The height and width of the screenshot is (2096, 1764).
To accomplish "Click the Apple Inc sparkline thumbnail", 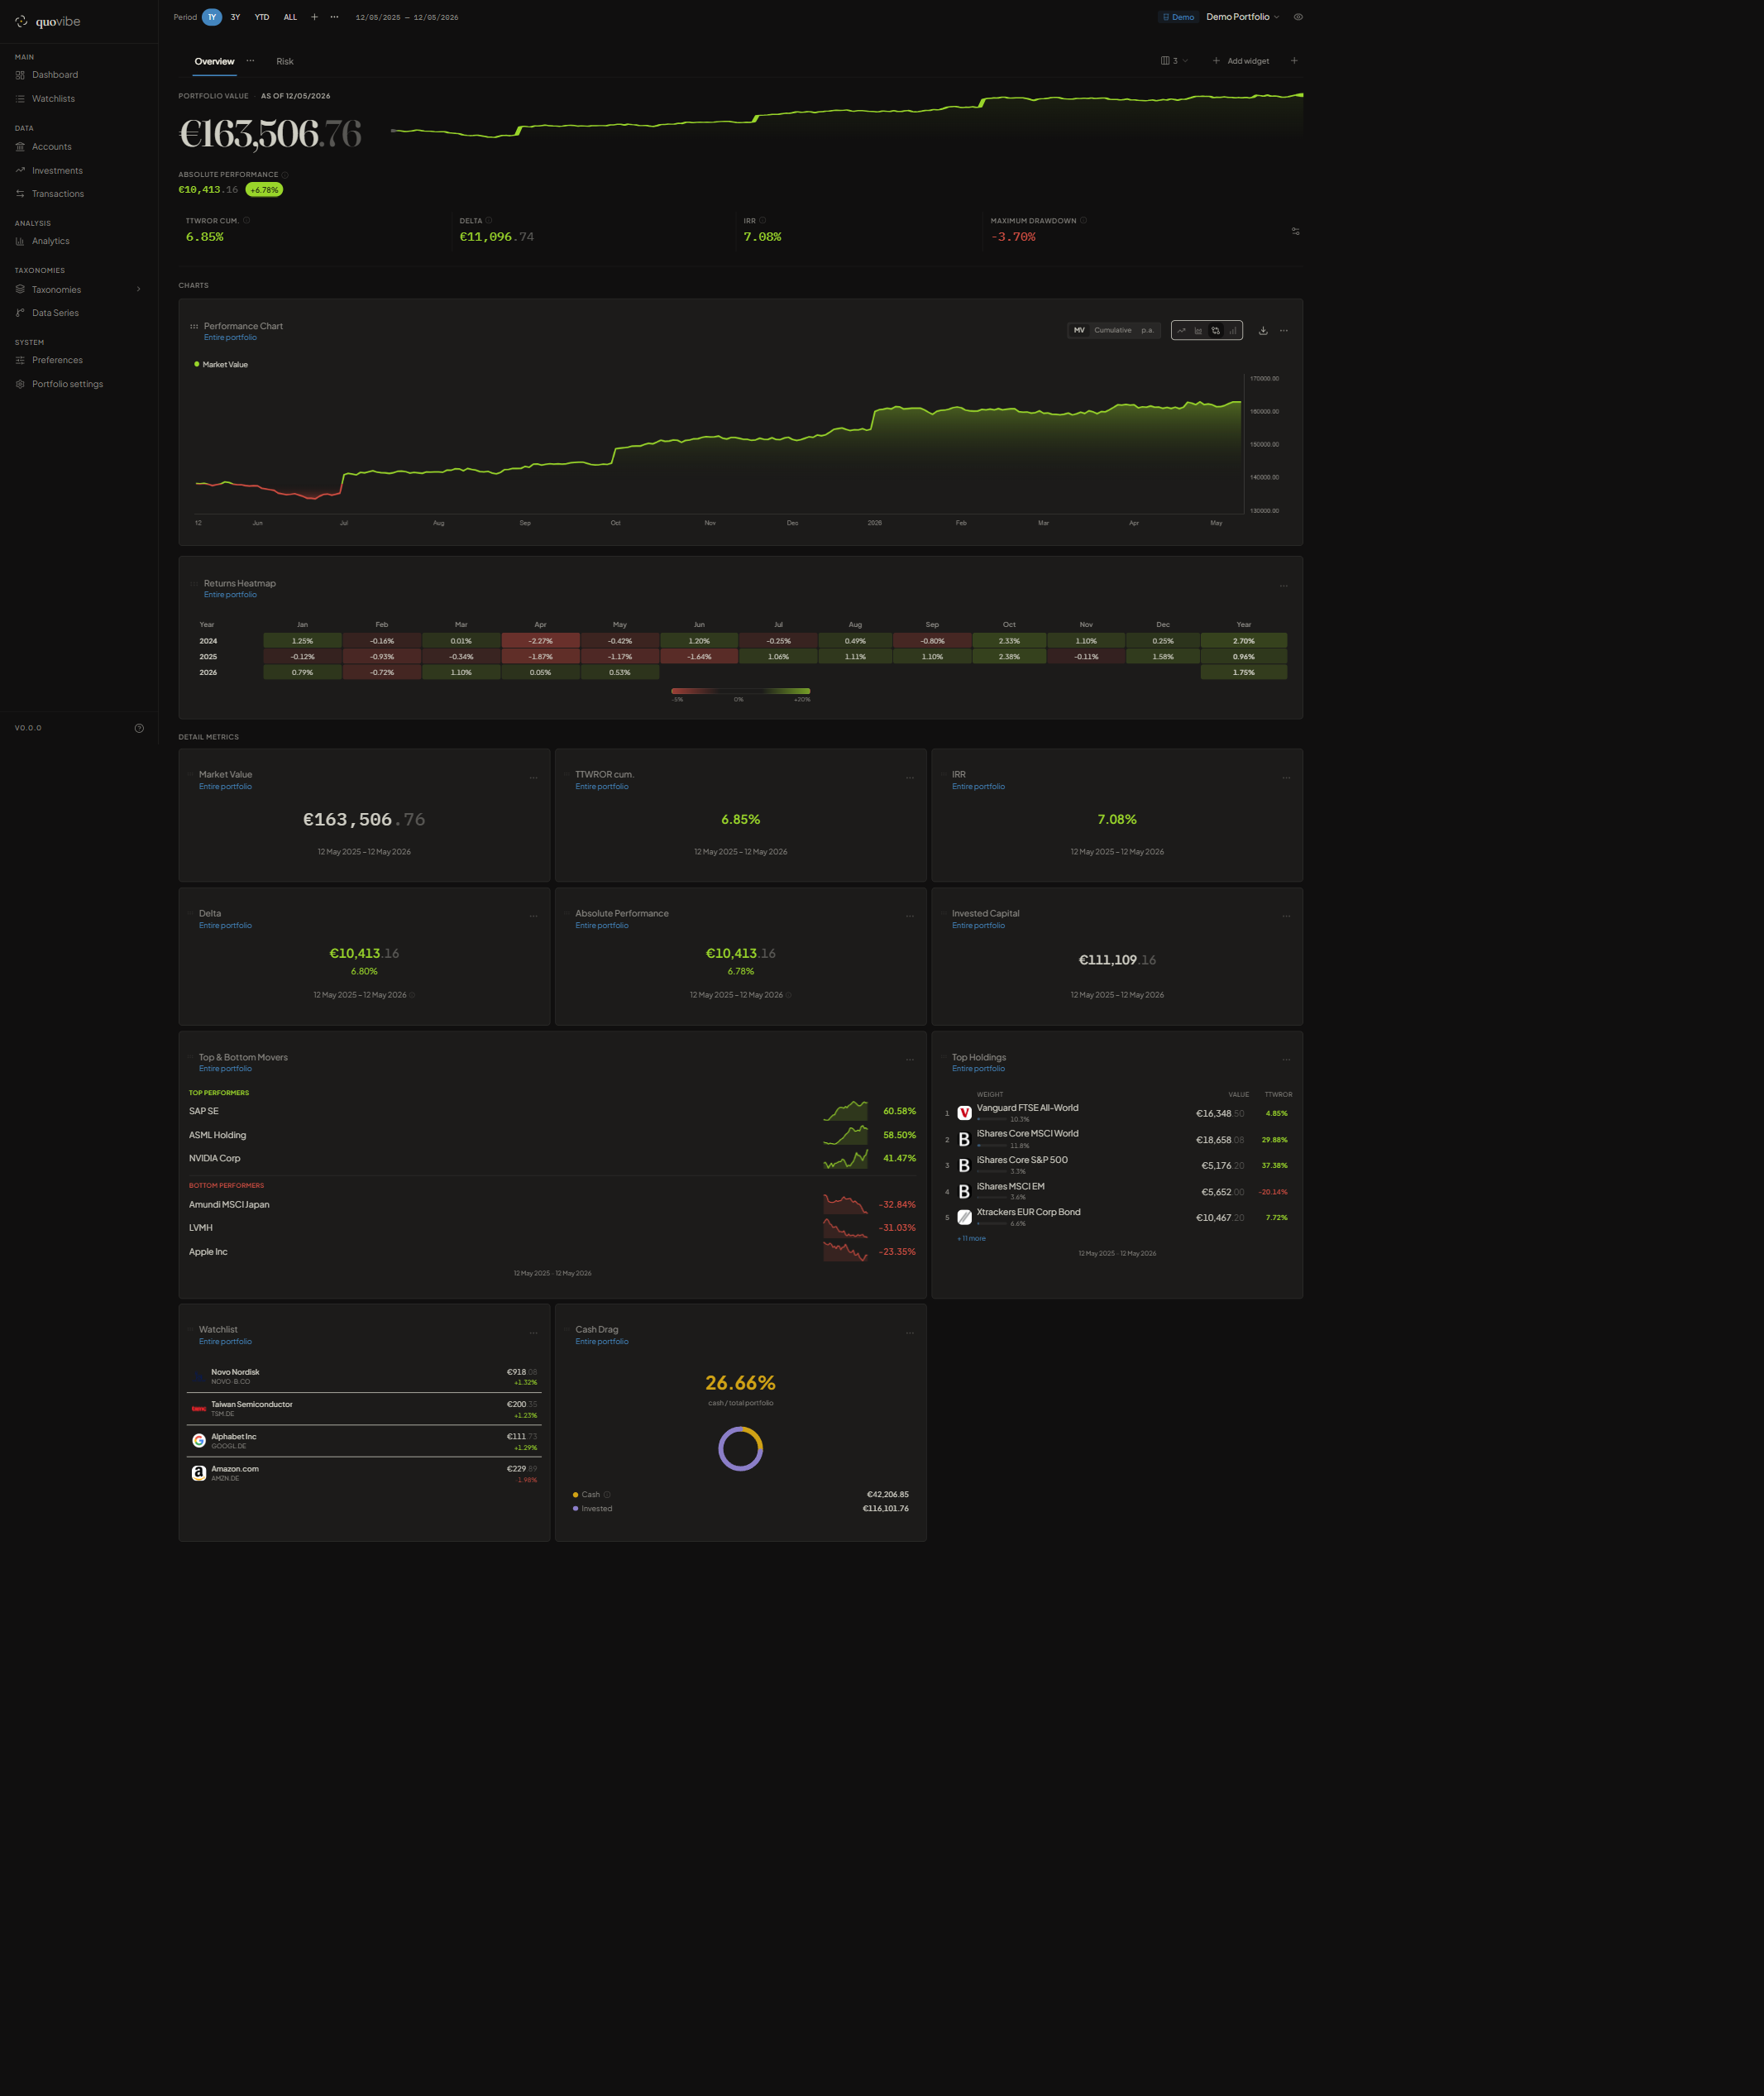I will (845, 1252).
